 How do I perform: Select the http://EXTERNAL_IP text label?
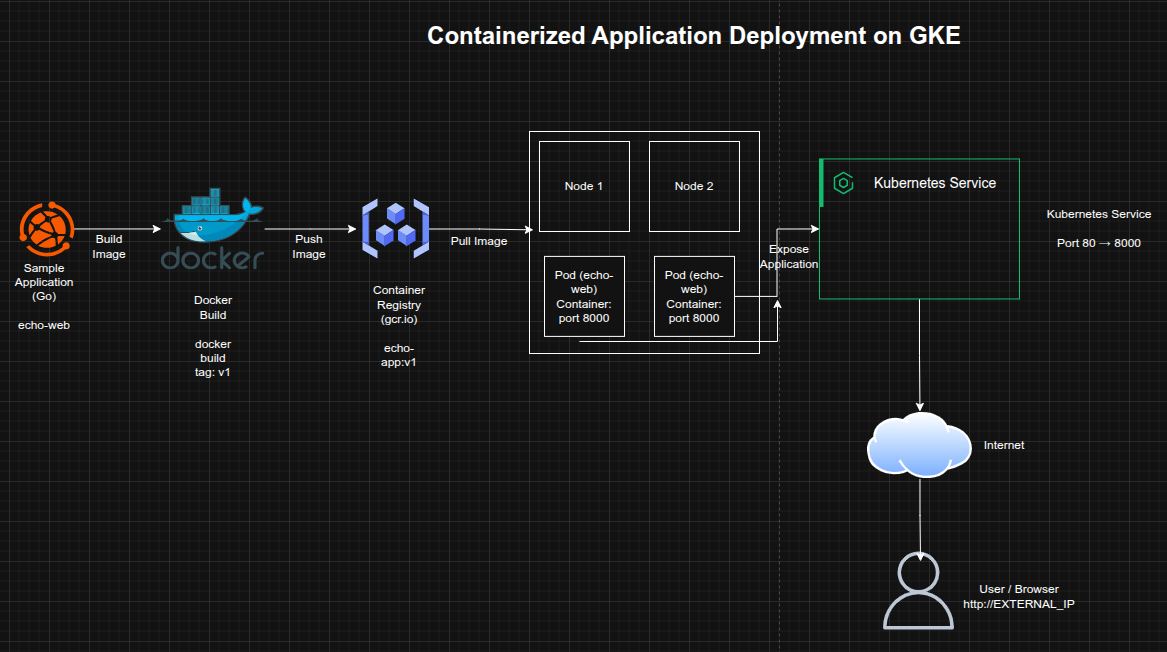click(1018, 604)
